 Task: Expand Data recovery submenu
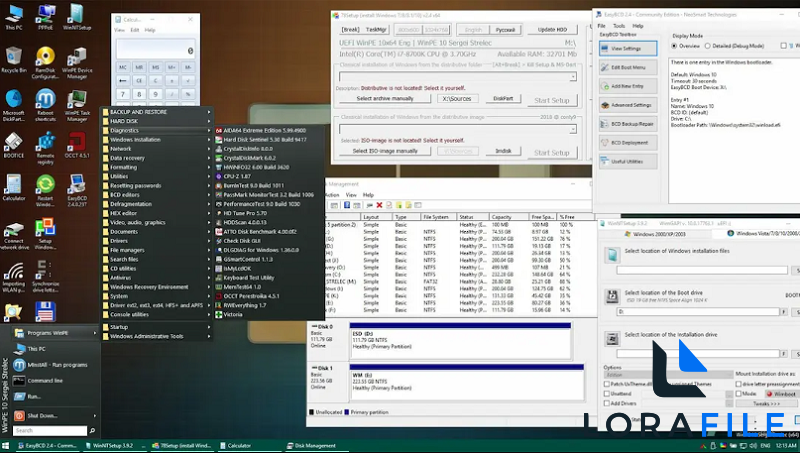click(x=157, y=158)
